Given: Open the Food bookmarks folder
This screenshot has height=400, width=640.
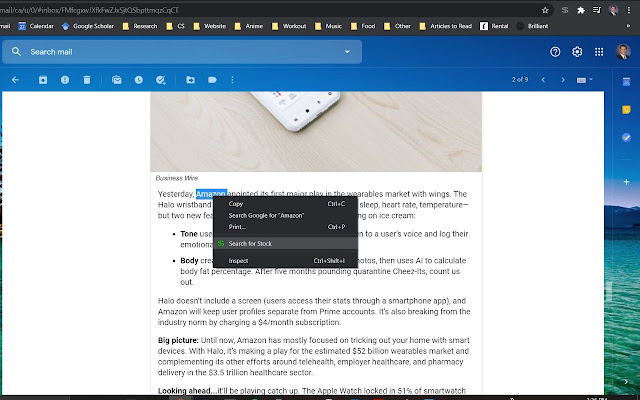Looking at the screenshot, I should (363, 26).
